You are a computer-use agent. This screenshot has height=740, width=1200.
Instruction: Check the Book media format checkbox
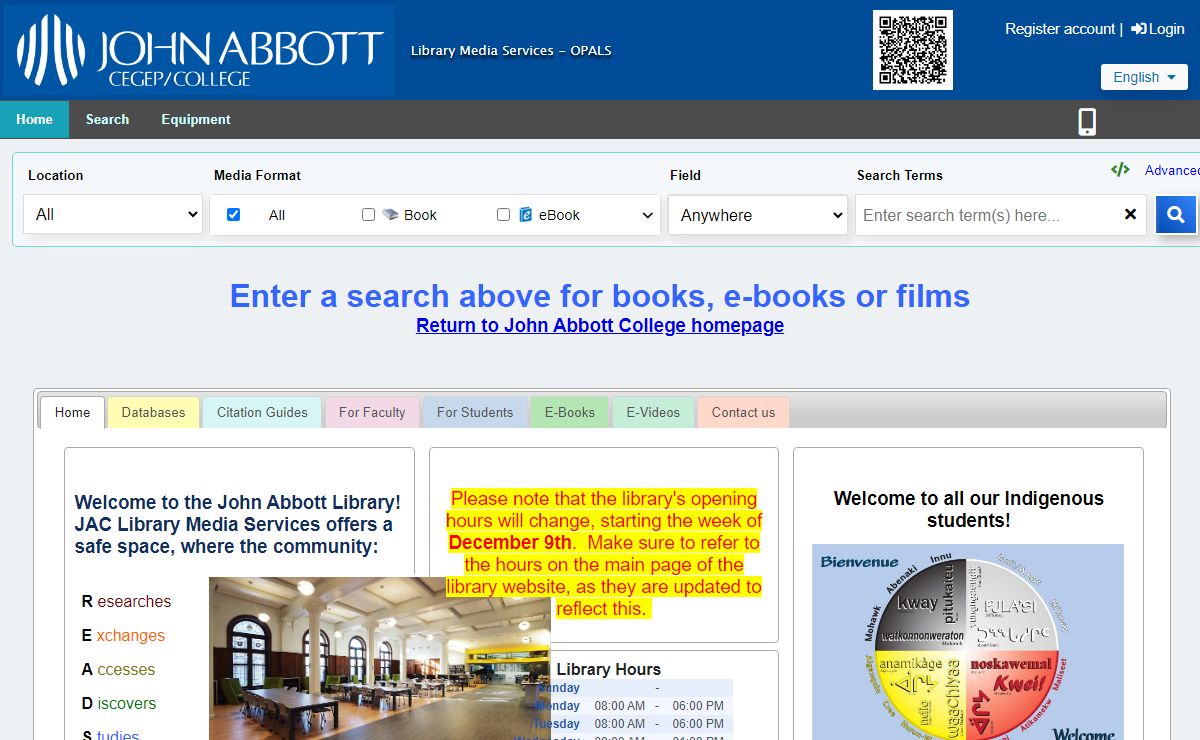click(x=368, y=215)
